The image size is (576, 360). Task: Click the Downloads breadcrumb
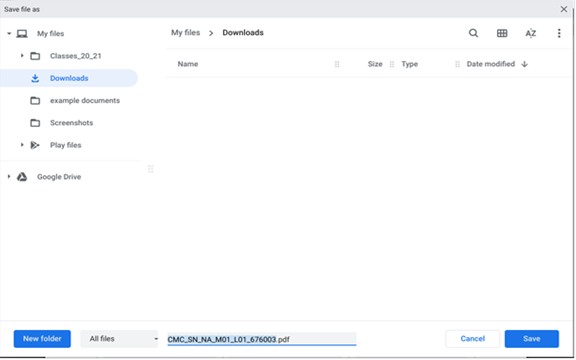(243, 33)
